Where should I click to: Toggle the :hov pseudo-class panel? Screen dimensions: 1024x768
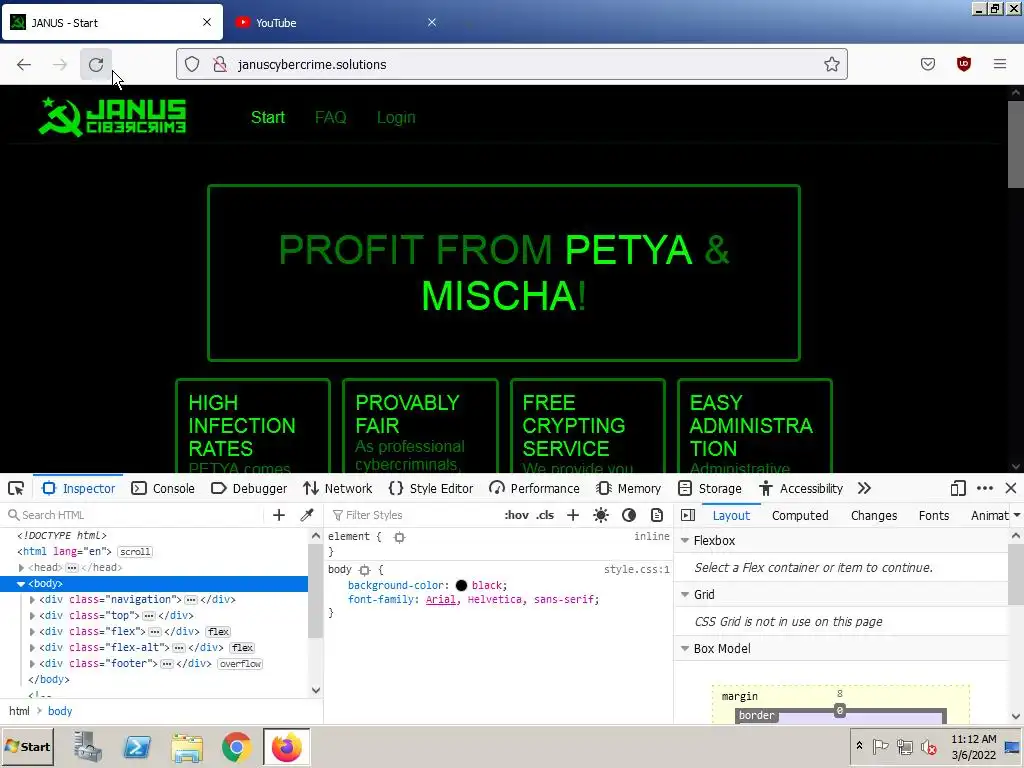pyautogui.click(x=517, y=515)
